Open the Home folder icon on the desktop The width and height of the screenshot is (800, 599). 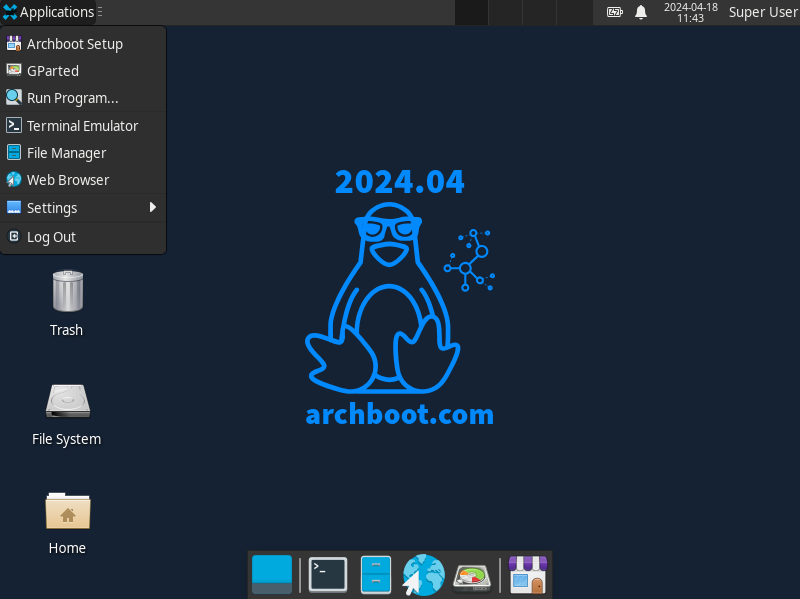tap(67, 511)
